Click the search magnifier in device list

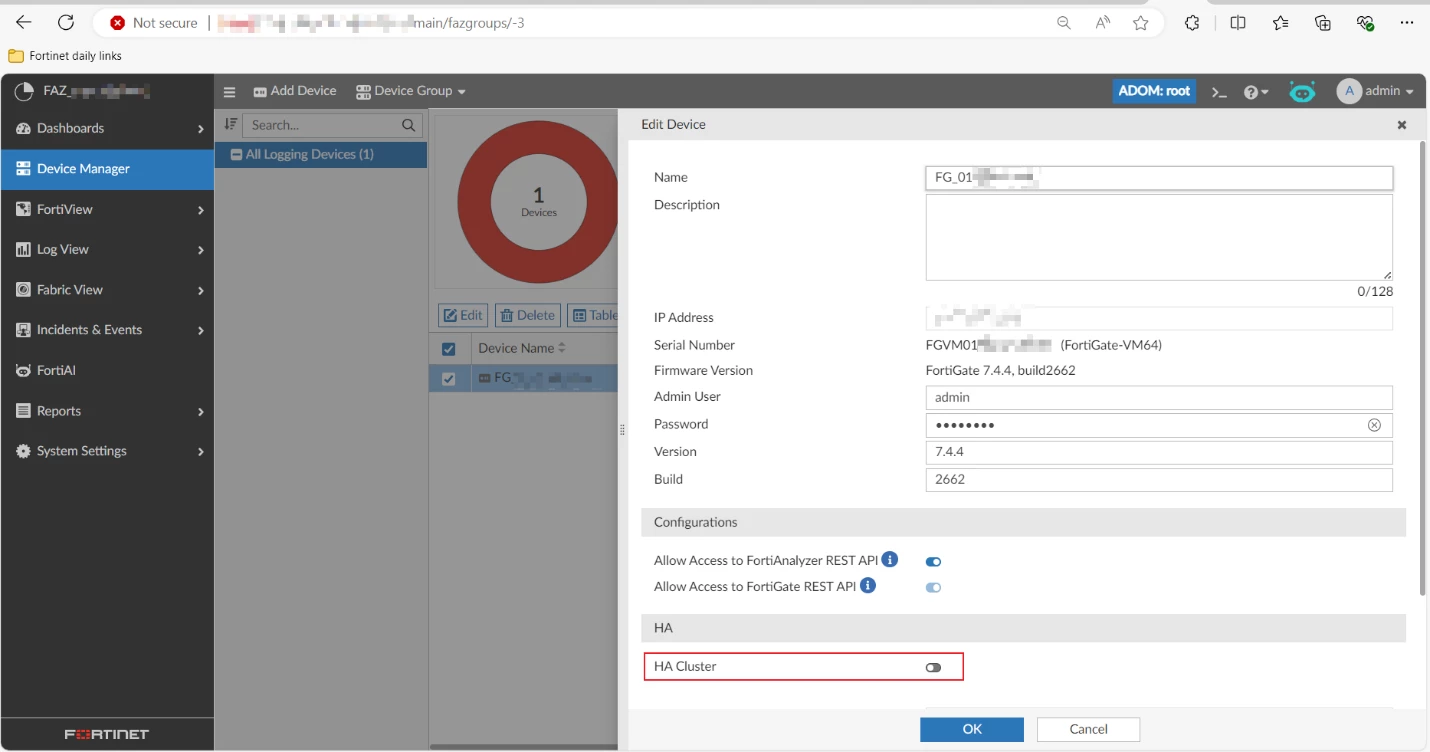pos(408,126)
